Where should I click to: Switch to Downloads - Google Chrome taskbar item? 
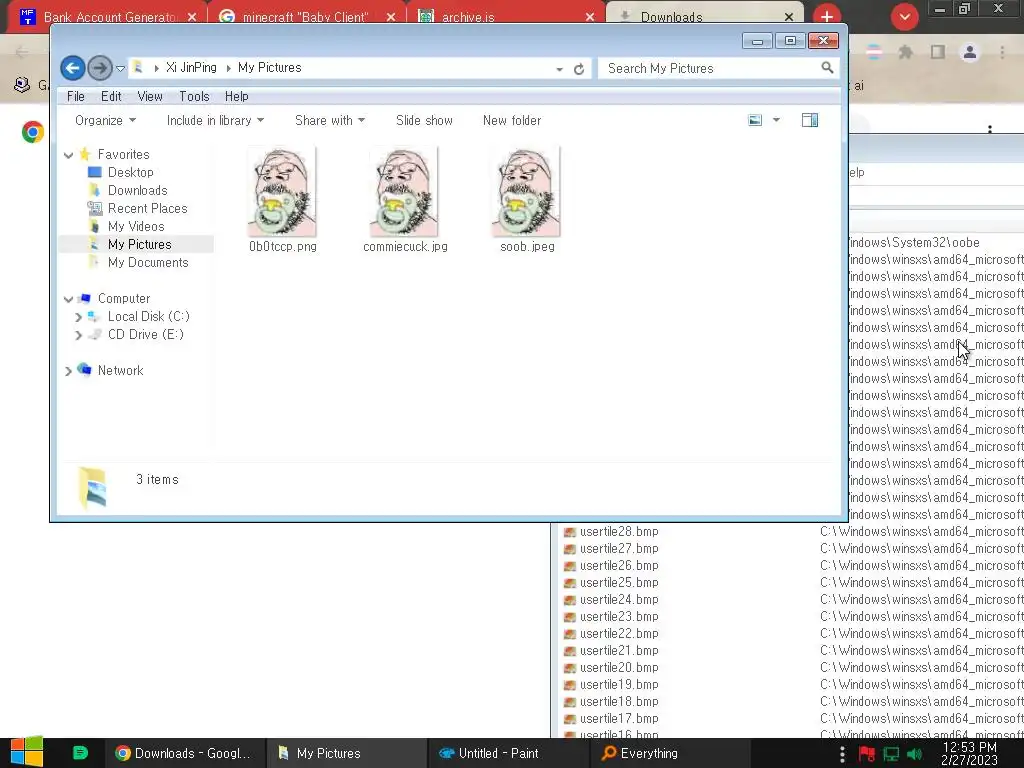pos(184,753)
